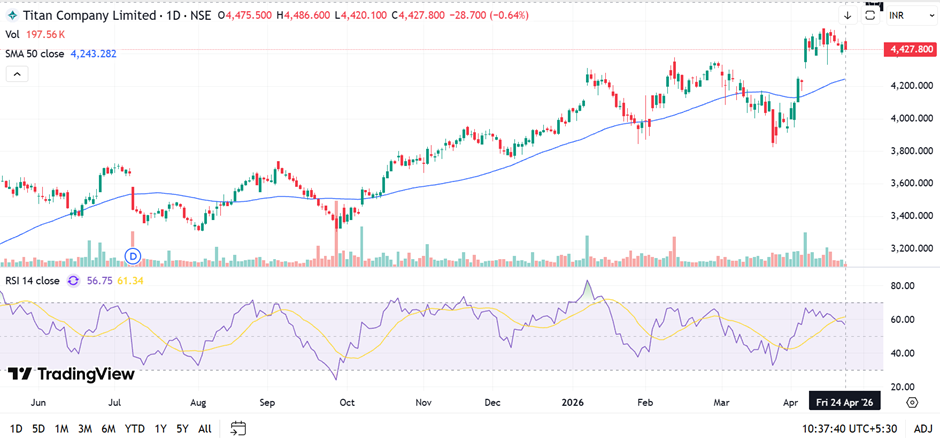The height and width of the screenshot is (439, 940).
Task: Open chart settings gear in bottom right
Action: coord(912,402)
